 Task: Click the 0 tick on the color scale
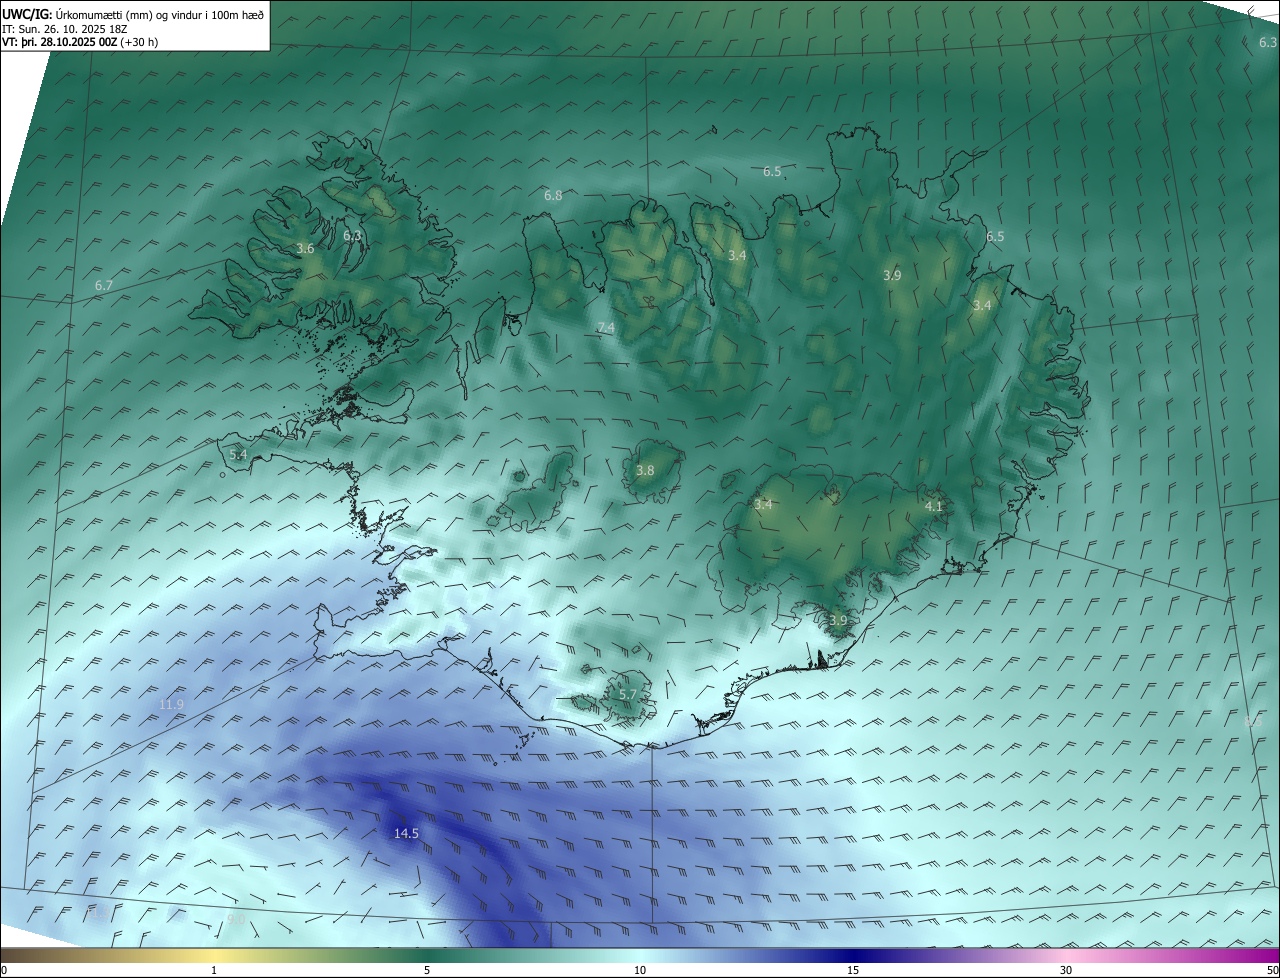click(4, 970)
